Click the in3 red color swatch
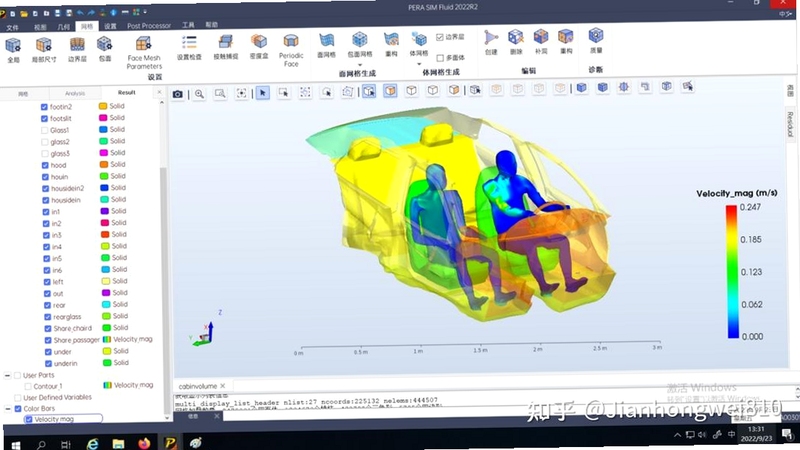This screenshot has height=450, width=800. tap(105, 234)
